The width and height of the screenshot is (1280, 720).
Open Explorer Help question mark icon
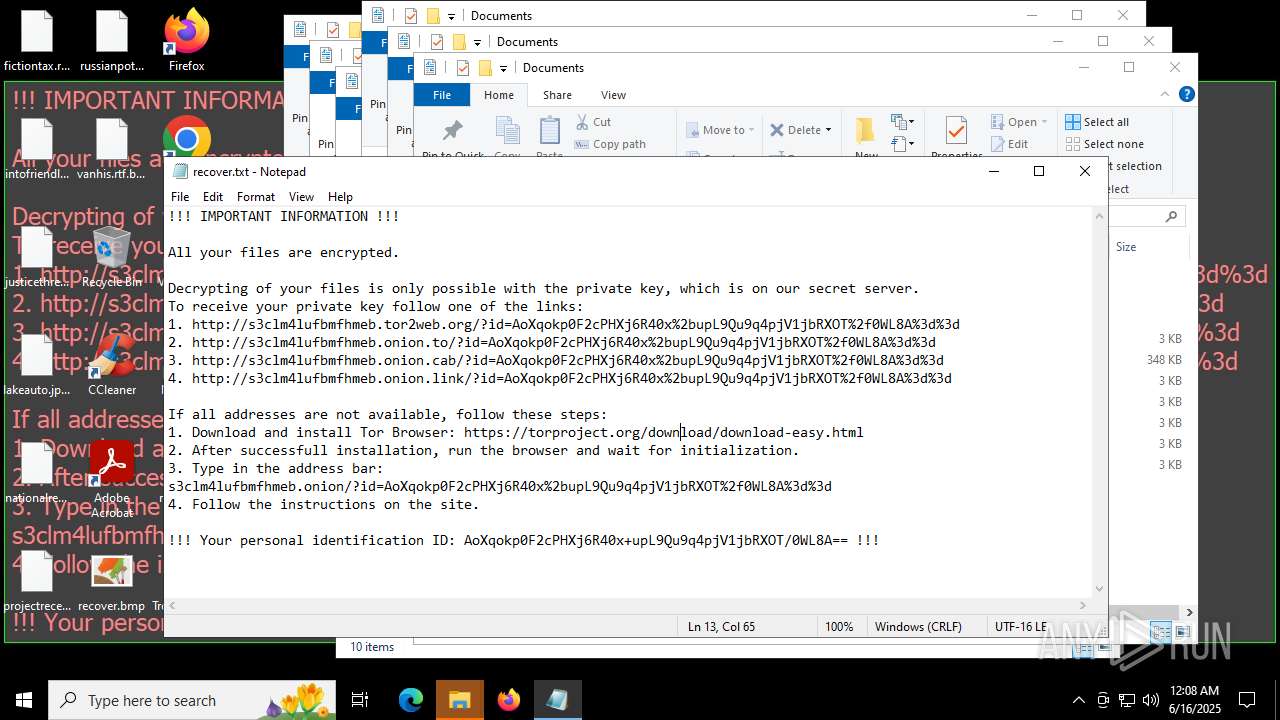tap(1187, 95)
